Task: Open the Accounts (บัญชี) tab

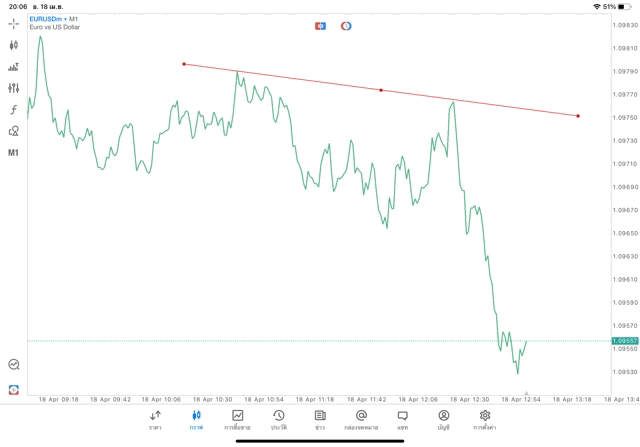Action: pyautogui.click(x=443, y=419)
